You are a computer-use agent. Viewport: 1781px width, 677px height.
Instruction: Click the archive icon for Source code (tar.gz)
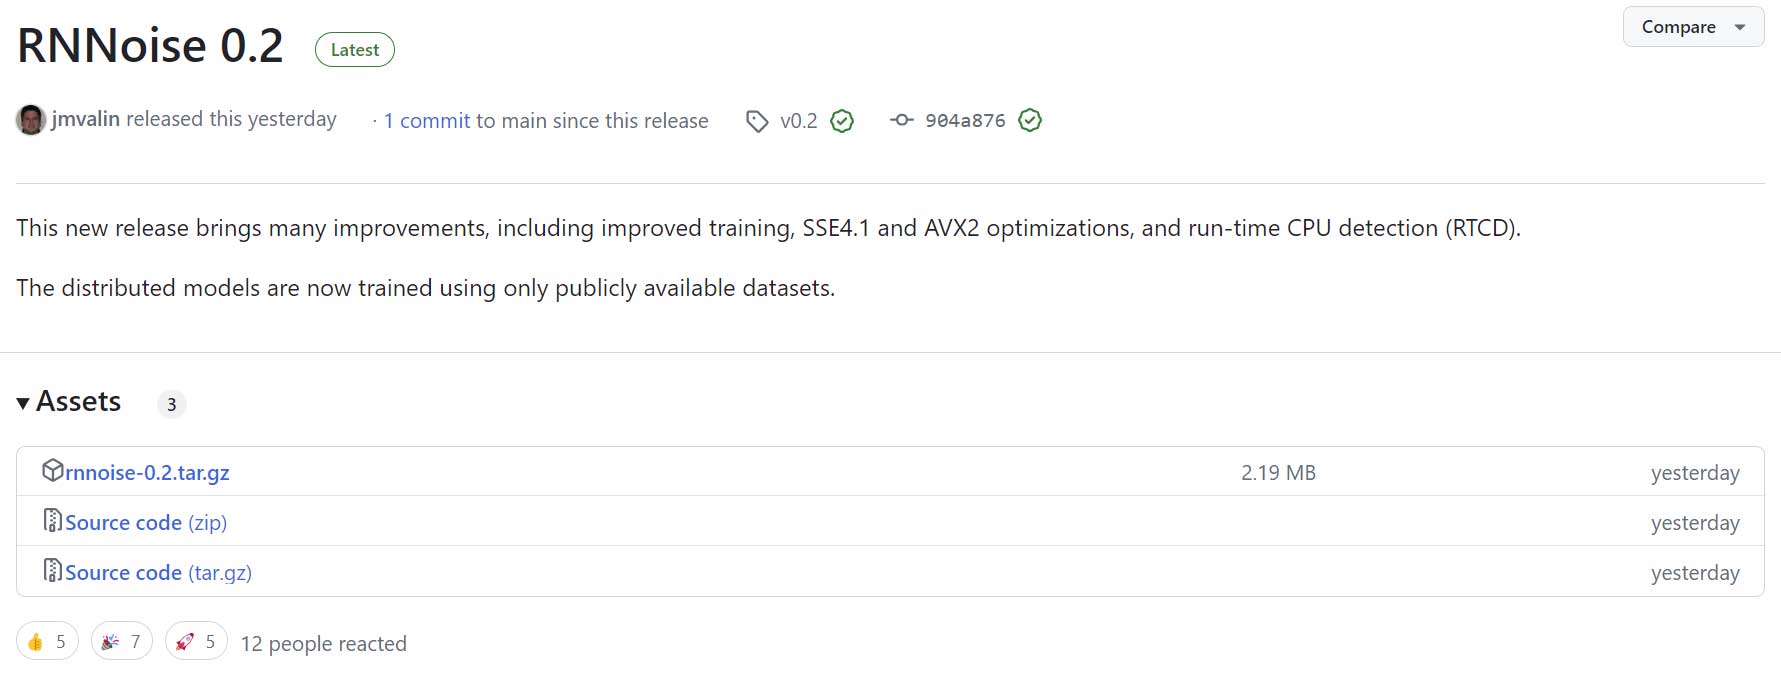click(52, 570)
